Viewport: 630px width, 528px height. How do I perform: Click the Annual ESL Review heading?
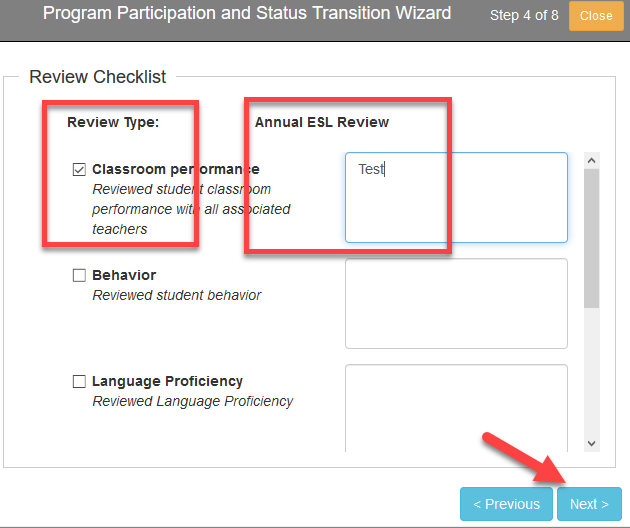point(321,122)
